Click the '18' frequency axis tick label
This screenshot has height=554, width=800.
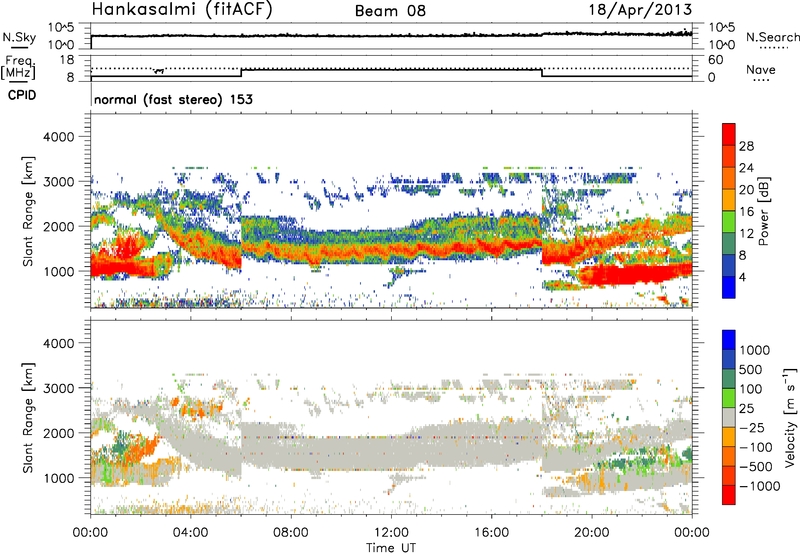tap(67, 60)
